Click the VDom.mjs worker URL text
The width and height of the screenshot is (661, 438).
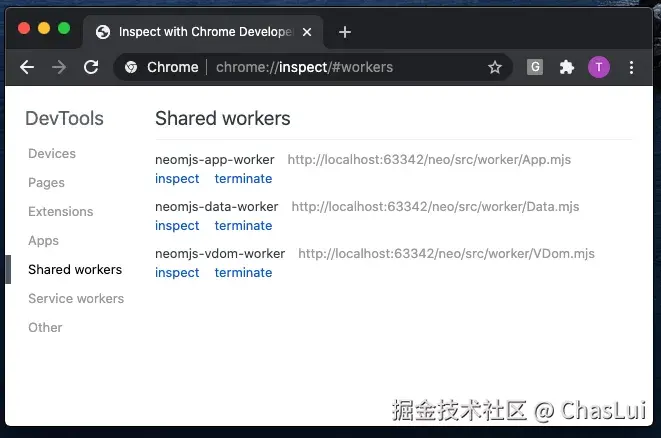[446, 254]
